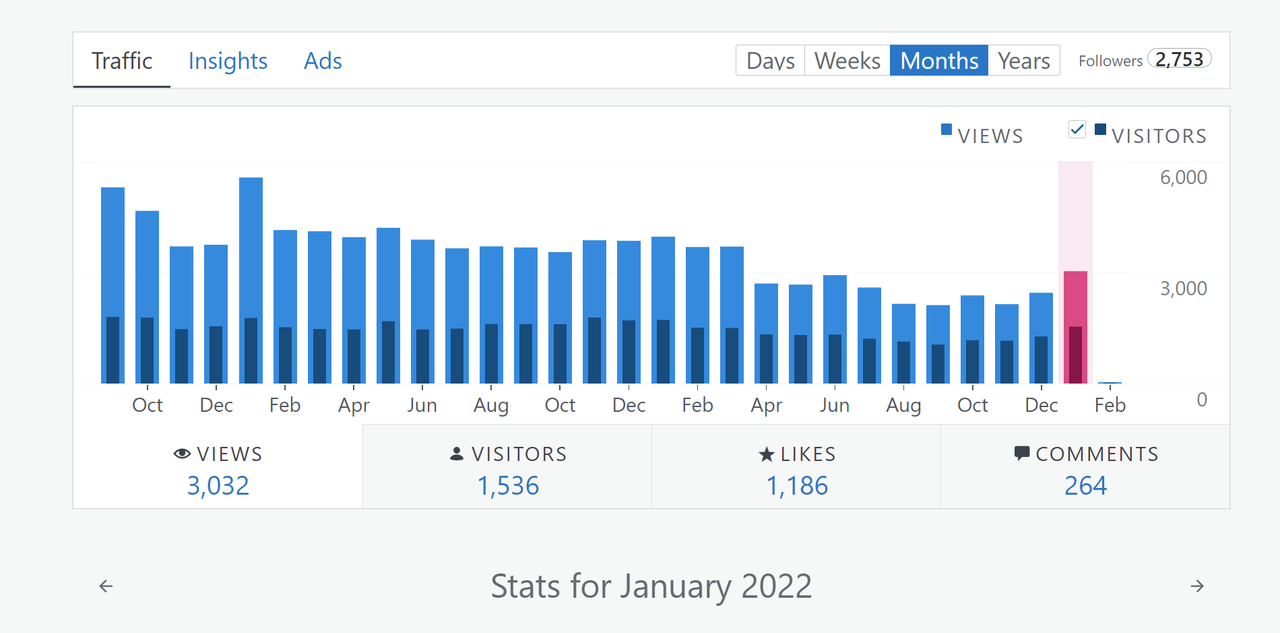This screenshot has height=633, width=1280.
Task: Show stats by Weeks
Action: 847,60
